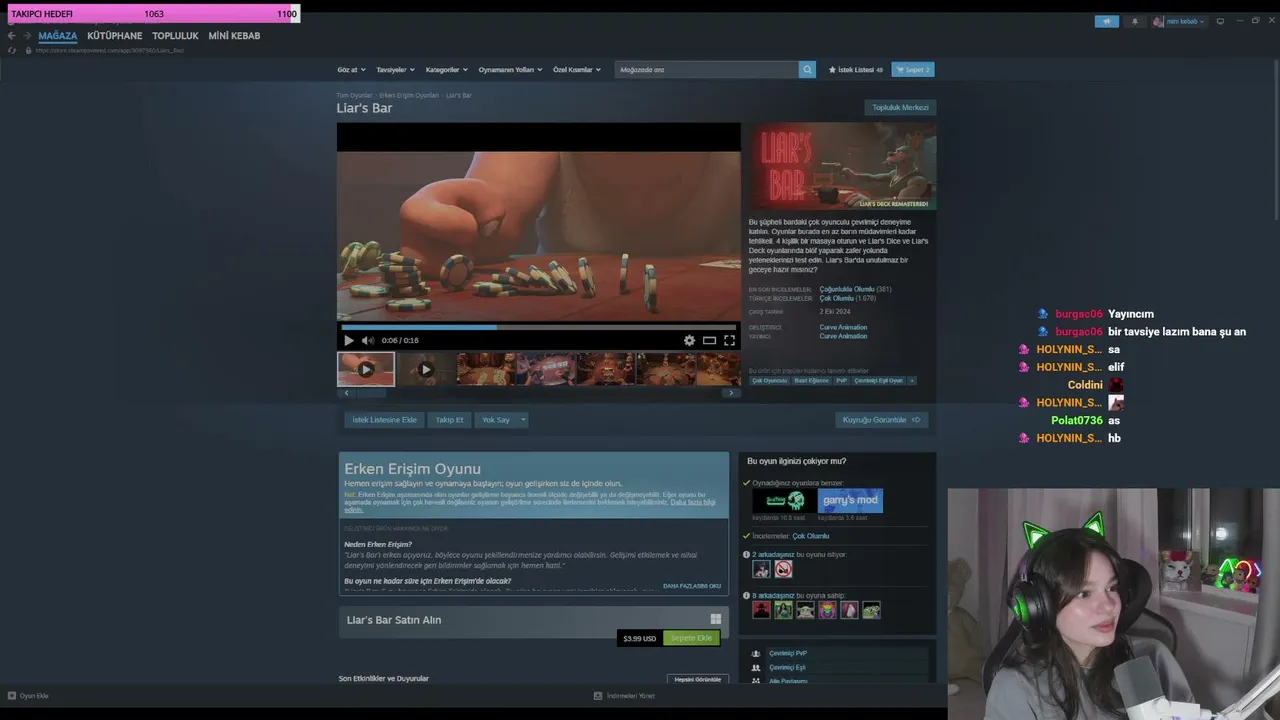
Task: Expand the Yok Say dropdown arrow
Action: coord(522,420)
